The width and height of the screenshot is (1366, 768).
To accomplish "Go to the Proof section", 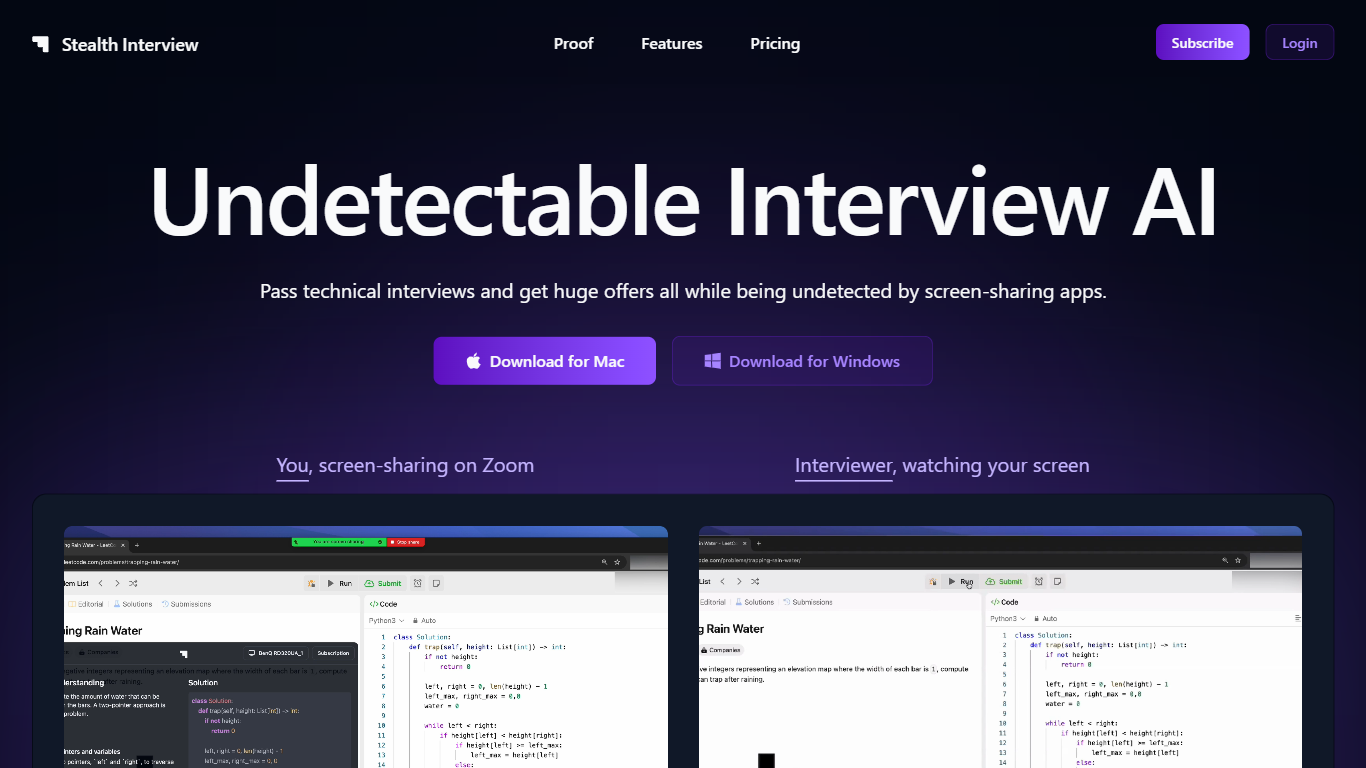I will pos(573,44).
